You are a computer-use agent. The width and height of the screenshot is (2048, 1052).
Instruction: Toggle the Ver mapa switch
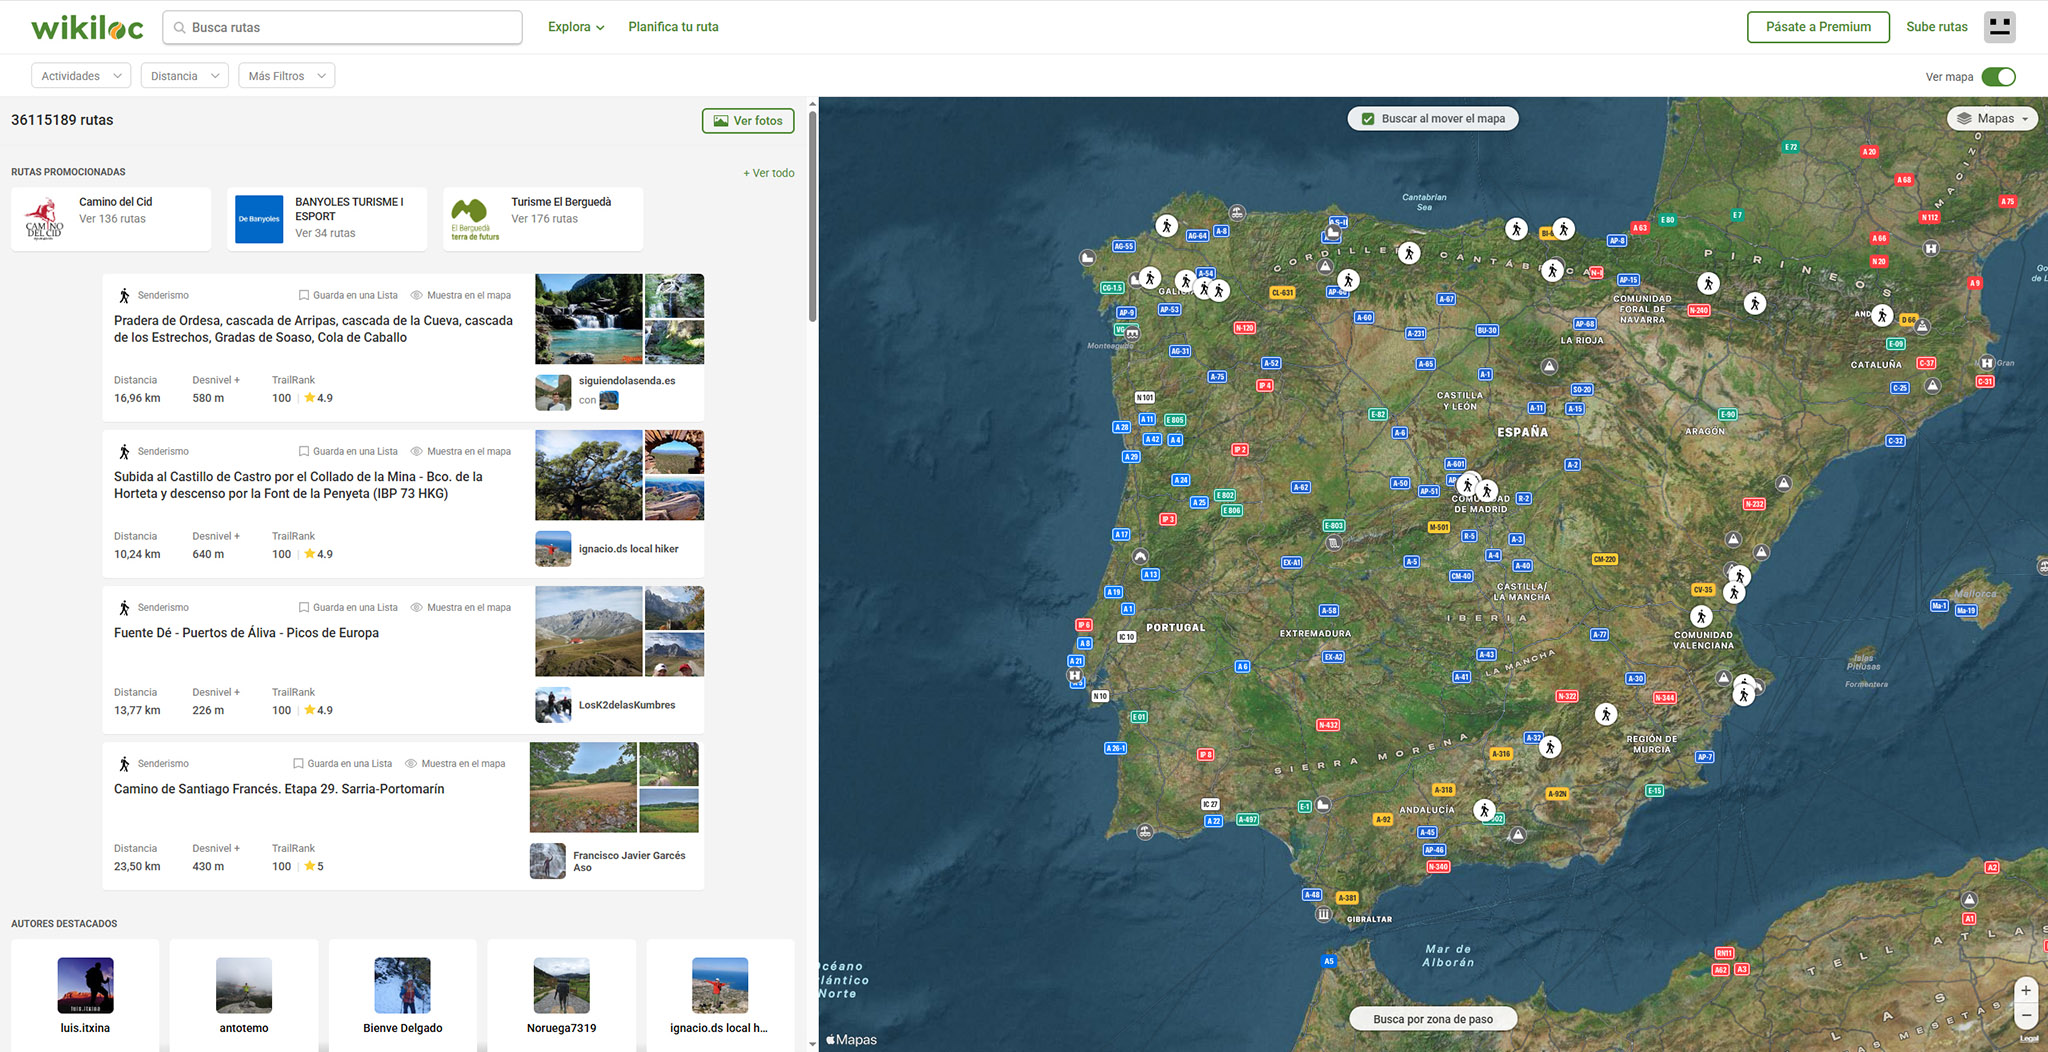point(1998,77)
